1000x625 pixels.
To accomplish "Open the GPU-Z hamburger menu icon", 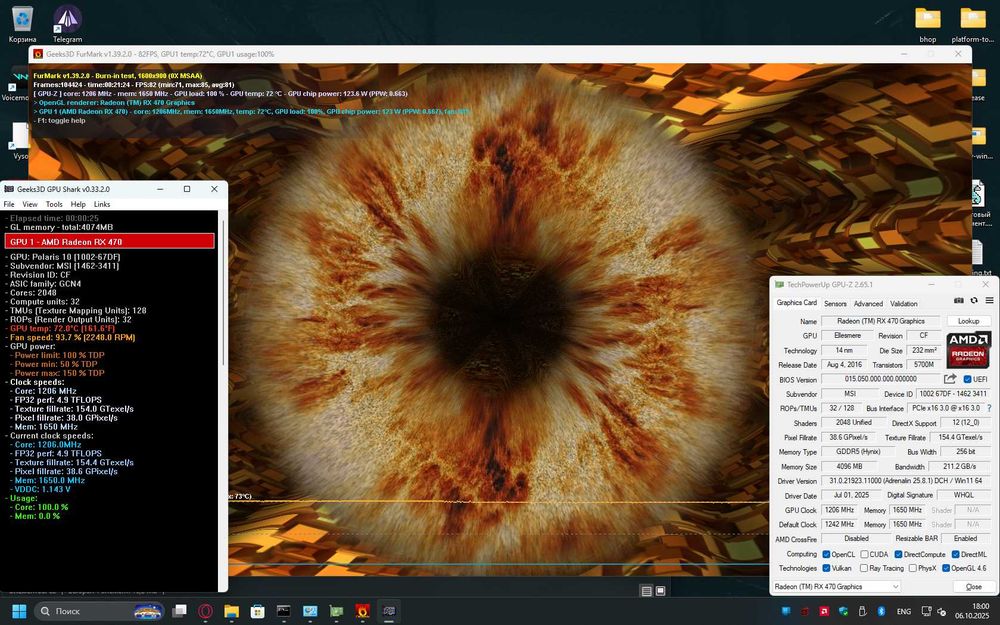I will pyautogui.click(x=987, y=301).
